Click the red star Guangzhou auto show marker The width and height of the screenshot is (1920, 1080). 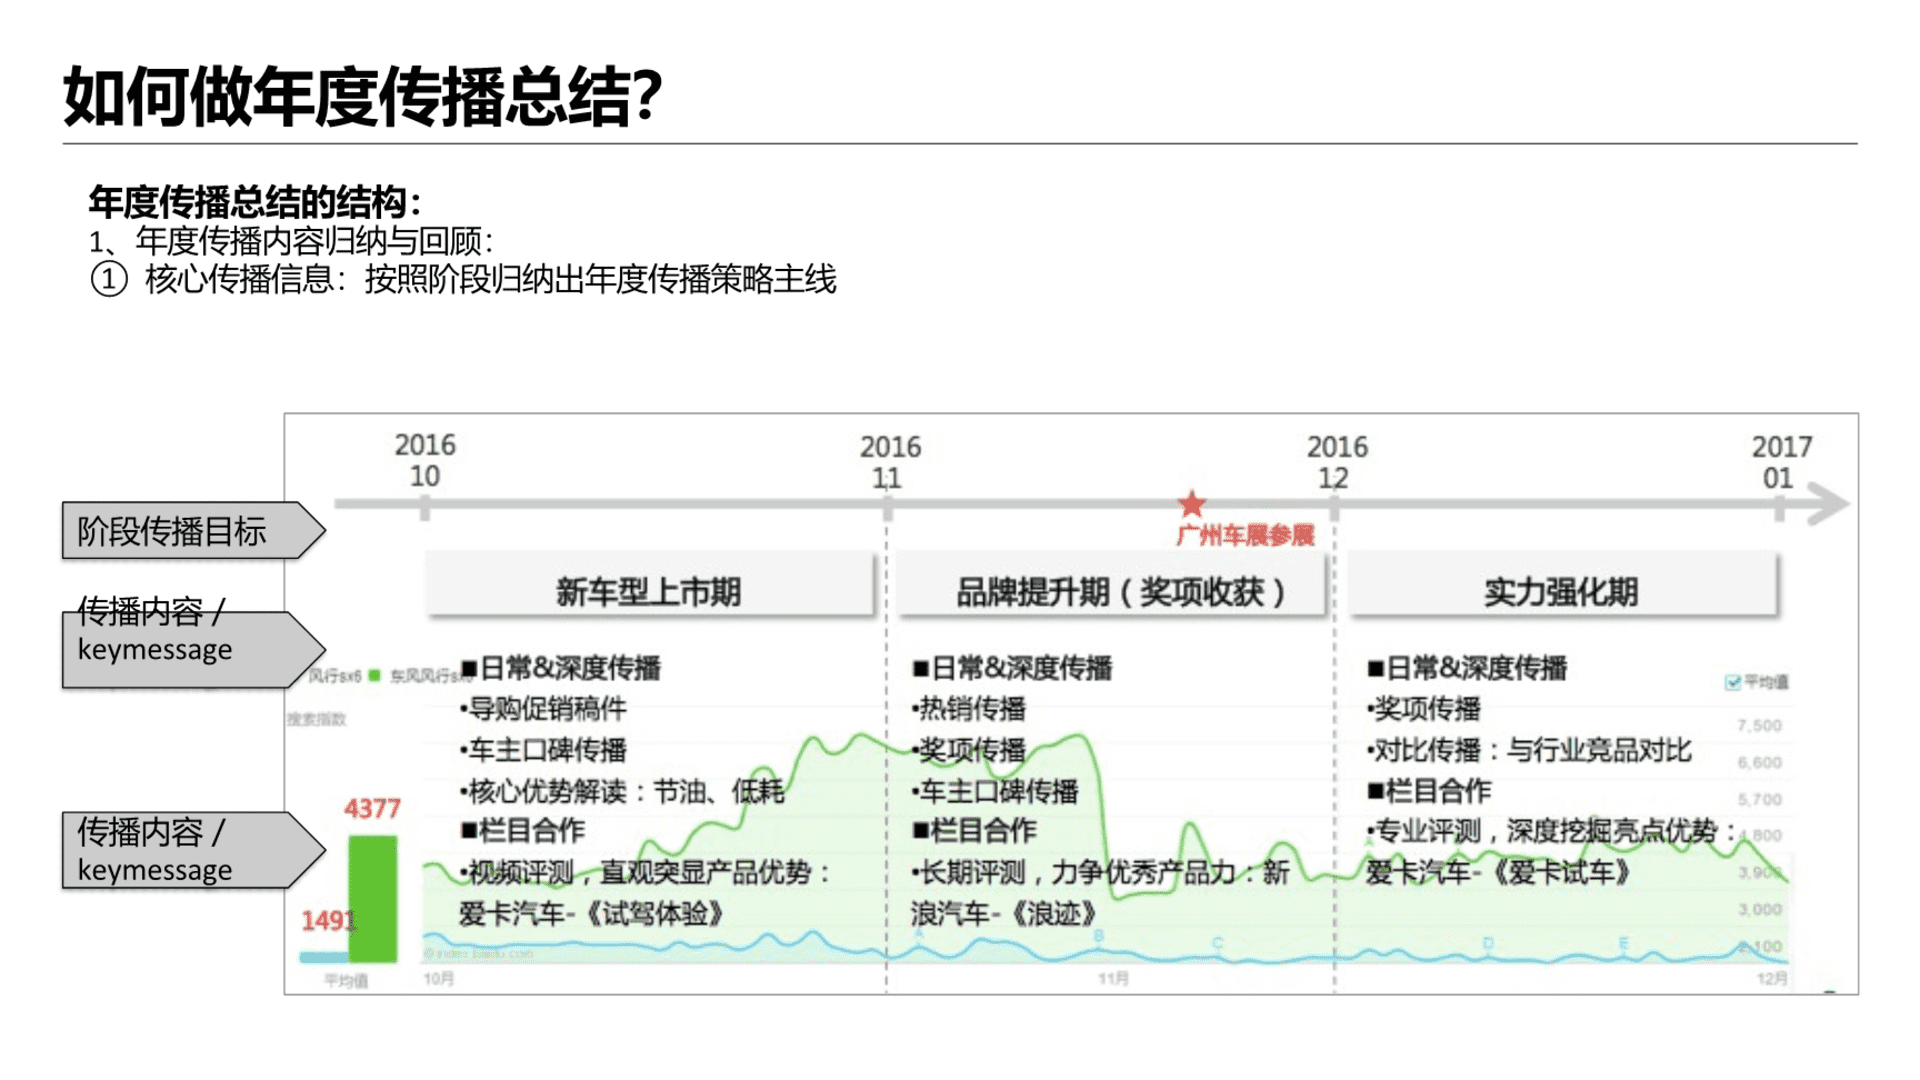tap(1191, 504)
